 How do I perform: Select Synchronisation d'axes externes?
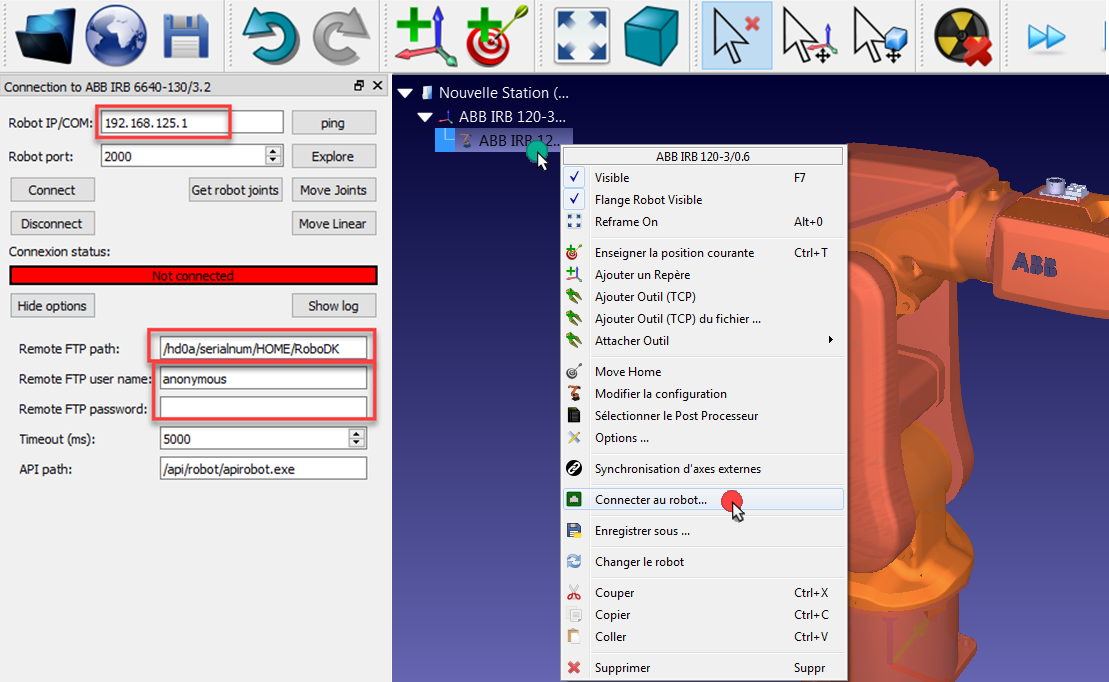[x=704, y=468]
